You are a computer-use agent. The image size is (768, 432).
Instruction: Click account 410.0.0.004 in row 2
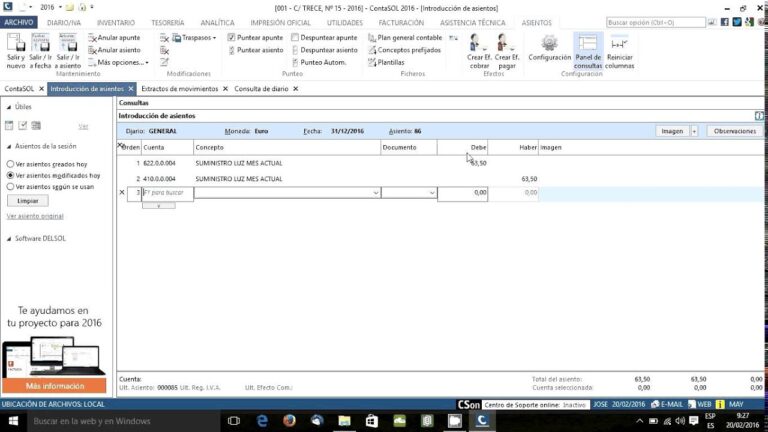pyautogui.click(x=159, y=179)
